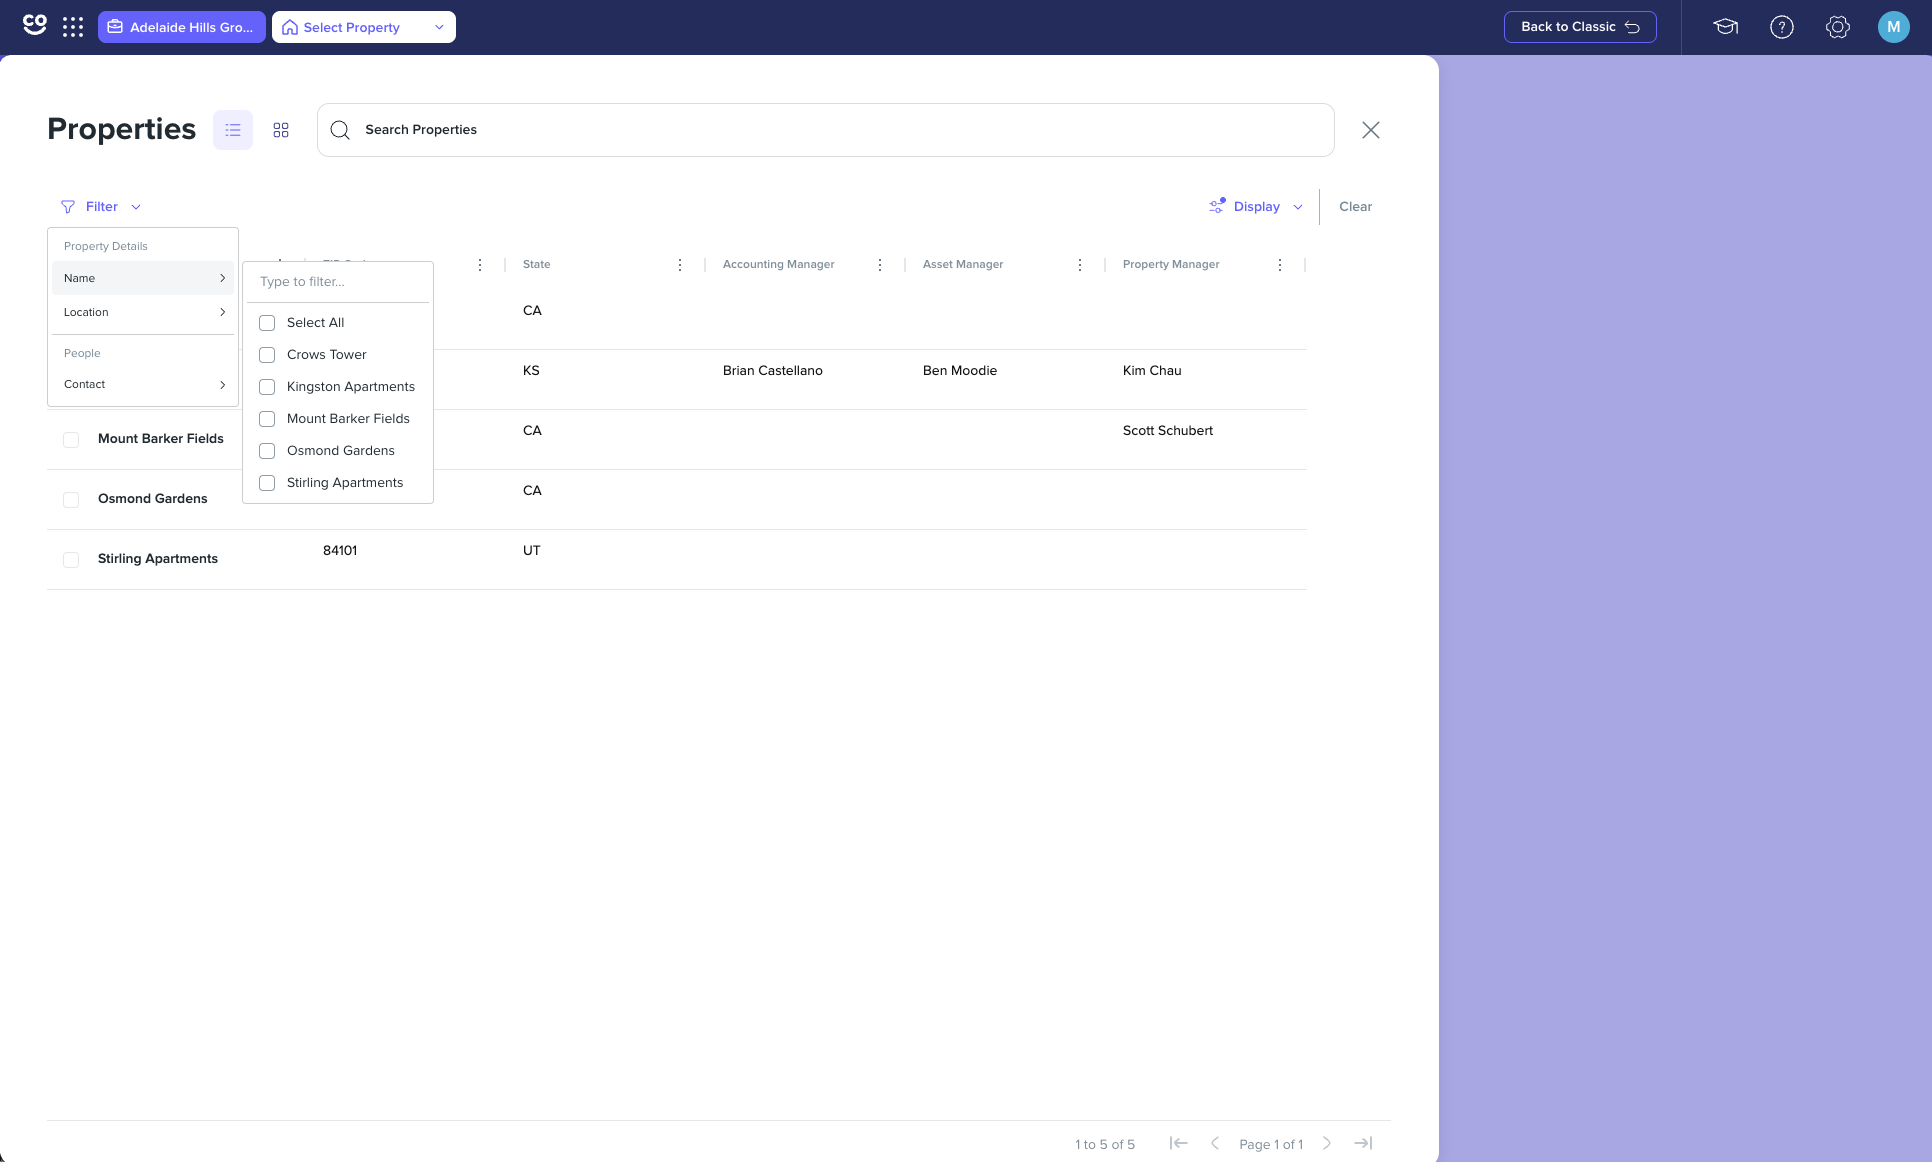Viewport: 1932px width, 1162px height.
Task: Select the Name filter category
Action: [x=143, y=278]
